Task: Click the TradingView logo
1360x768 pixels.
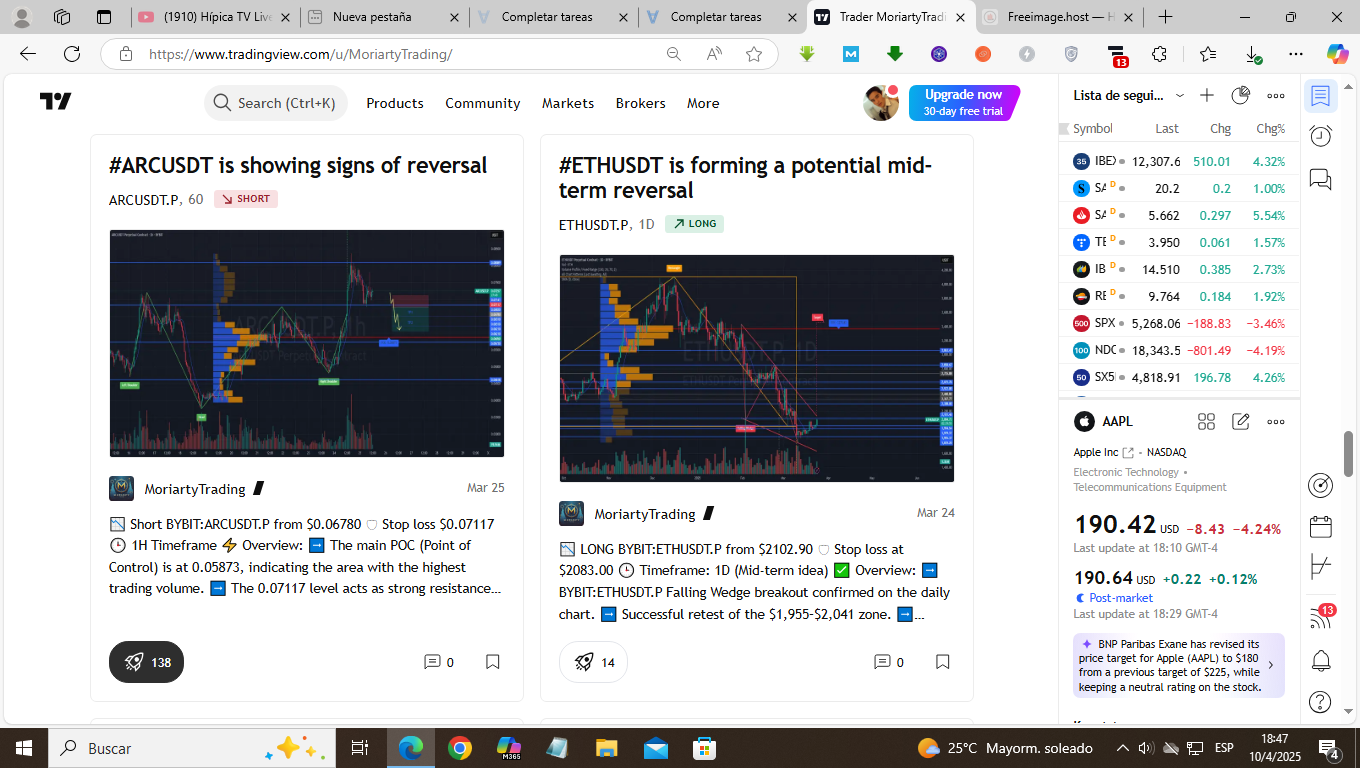Action: click(56, 102)
